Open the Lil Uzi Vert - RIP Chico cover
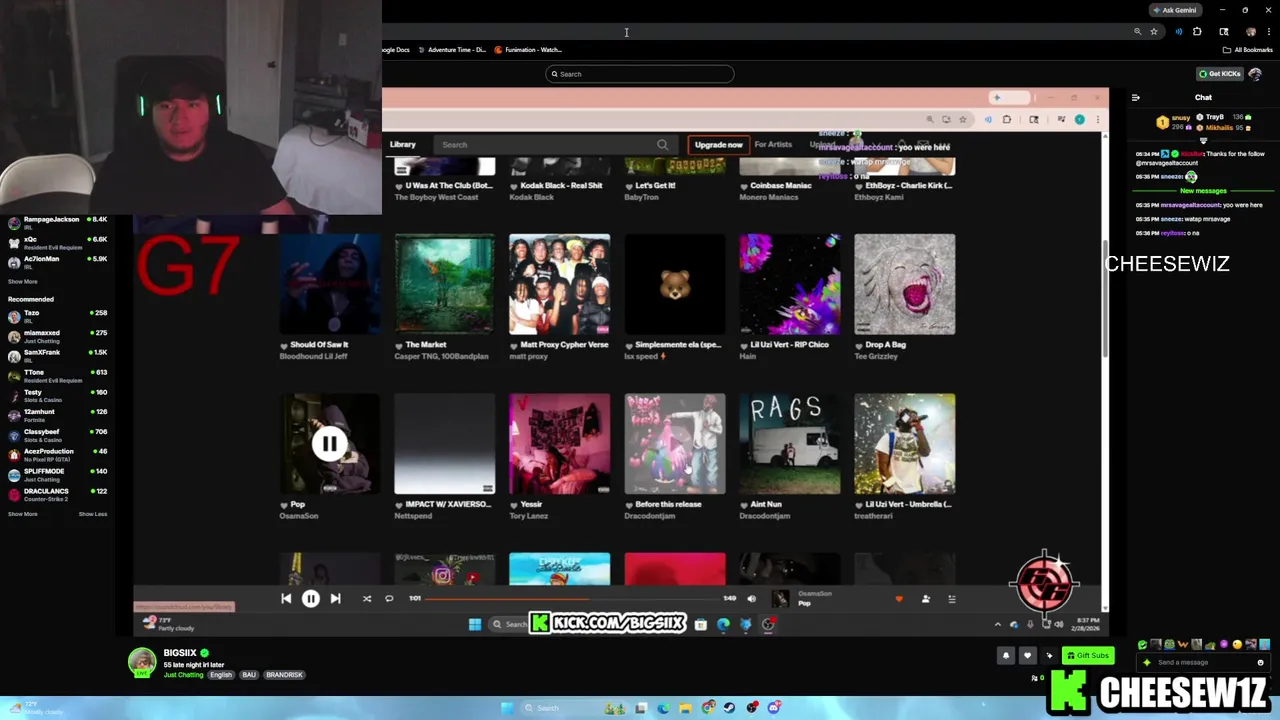Viewport: 1280px width, 720px height. (x=790, y=284)
